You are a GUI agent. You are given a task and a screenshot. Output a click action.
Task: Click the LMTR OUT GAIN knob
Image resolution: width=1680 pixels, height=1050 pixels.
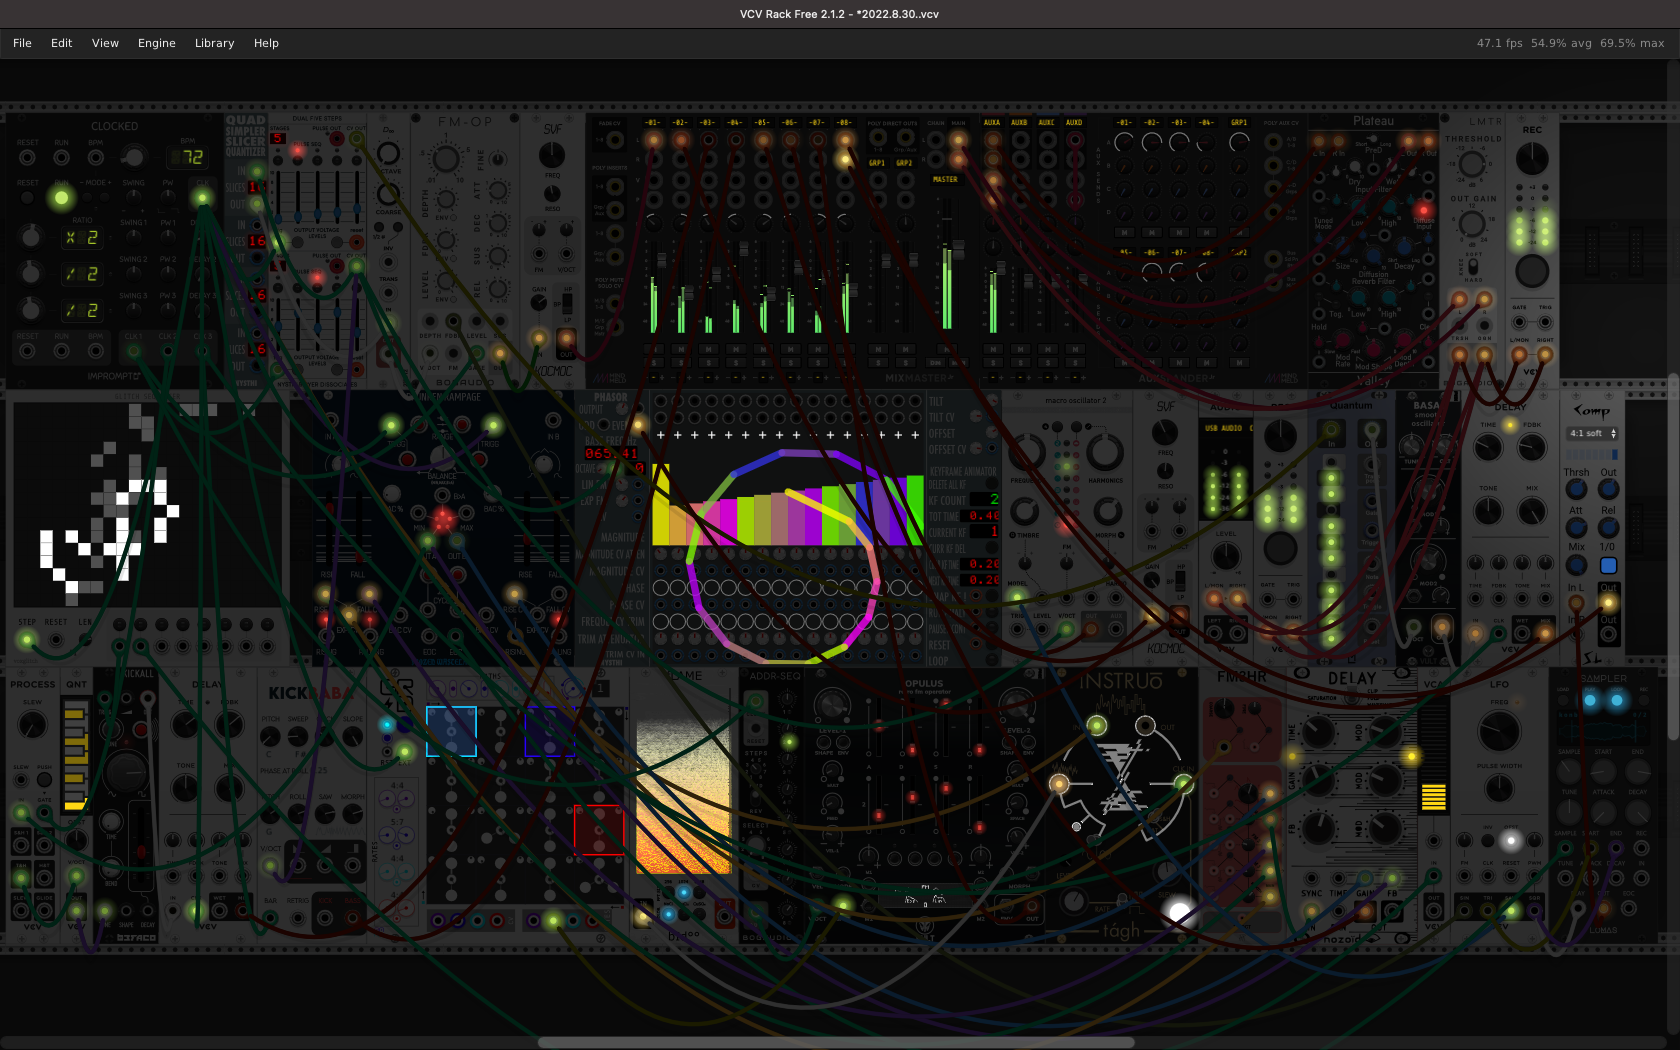click(x=1472, y=223)
